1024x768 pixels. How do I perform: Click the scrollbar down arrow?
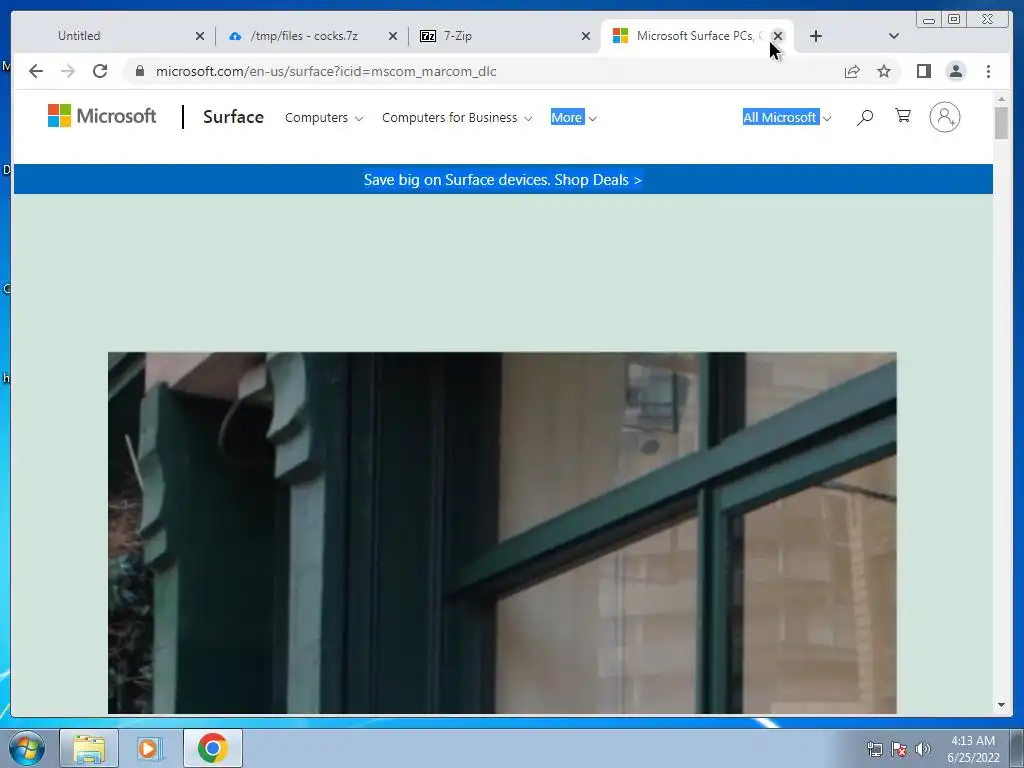(x=1001, y=705)
